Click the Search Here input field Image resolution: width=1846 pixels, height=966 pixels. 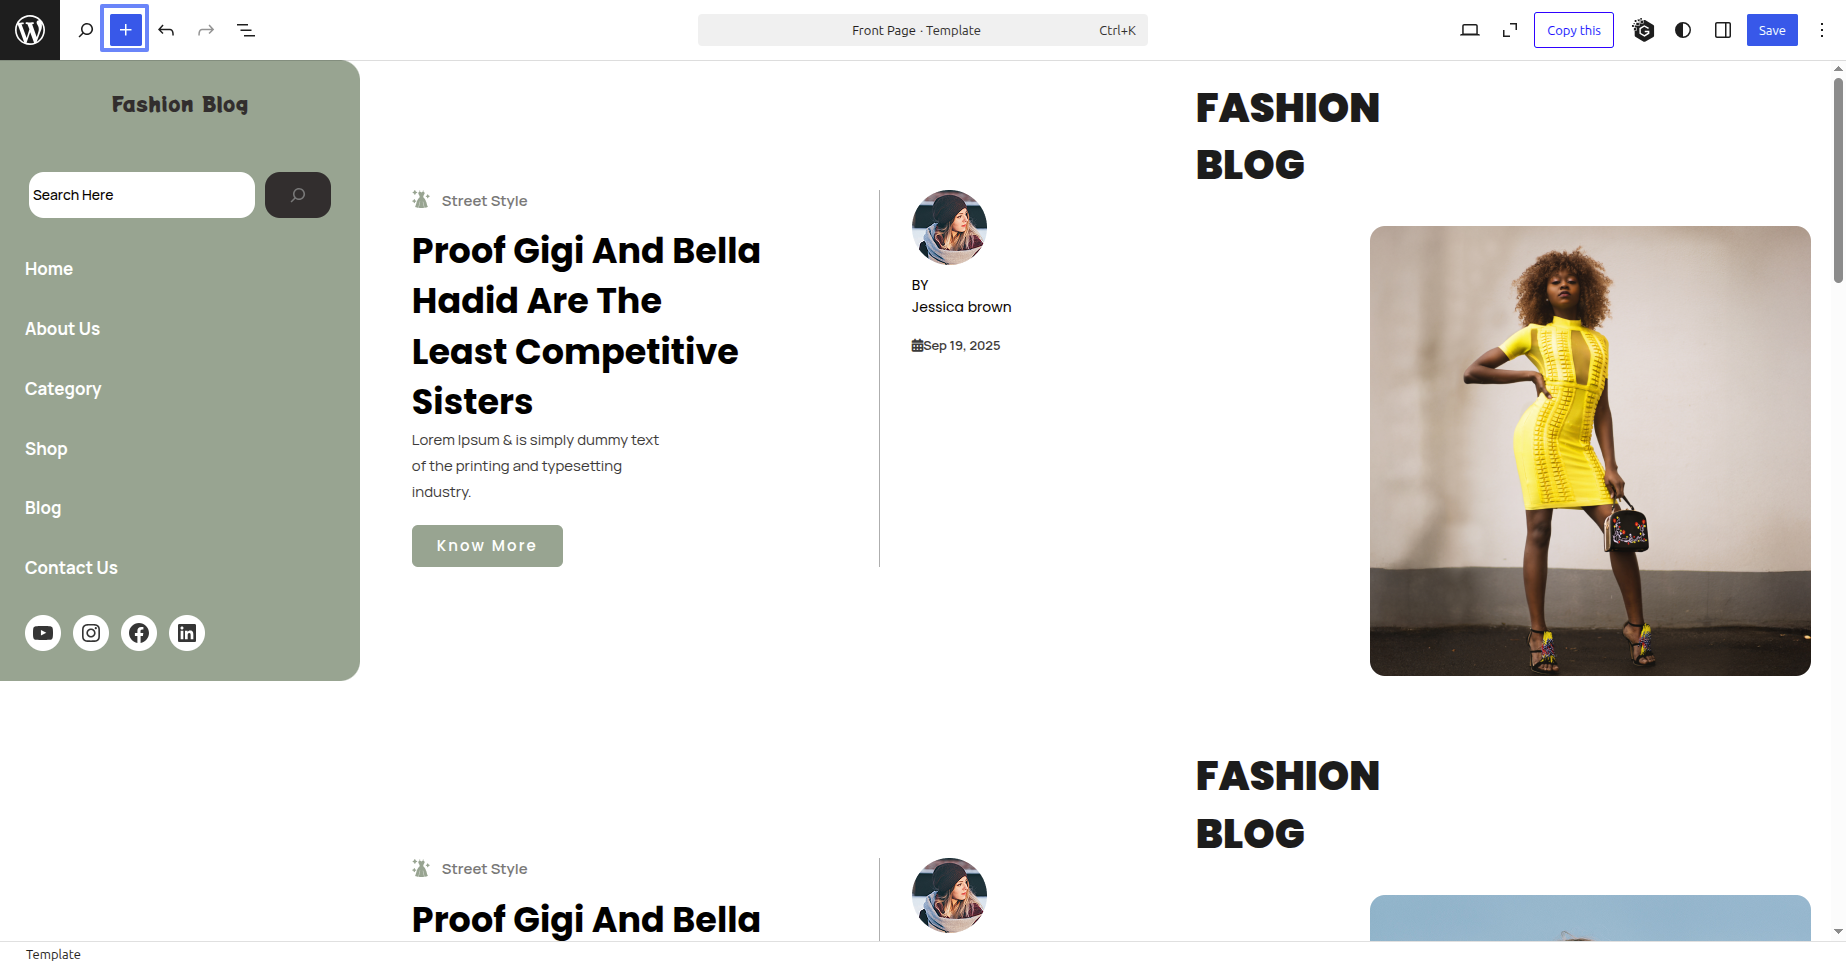pyautogui.click(x=141, y=195)
